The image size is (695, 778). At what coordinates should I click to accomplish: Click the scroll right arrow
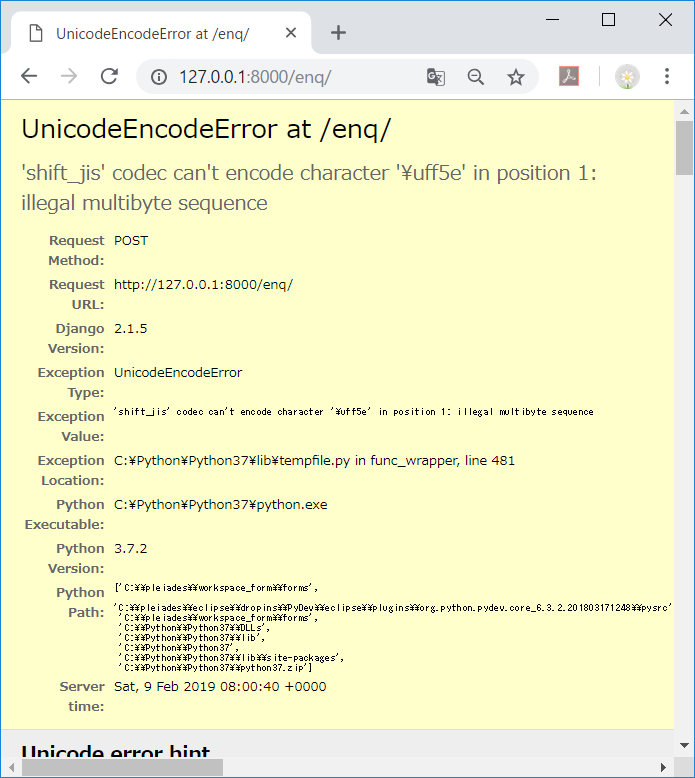pyautogui.click(x=663, y=767)
